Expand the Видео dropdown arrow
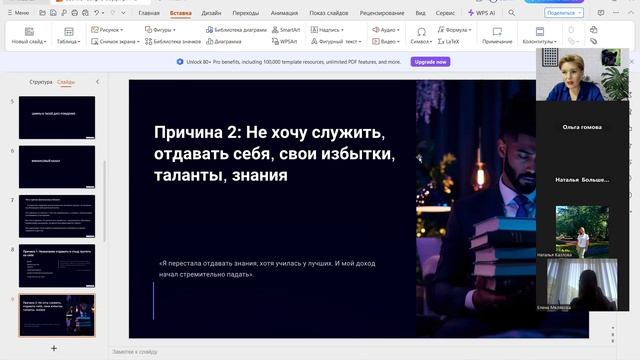Viewport: 640px width, 360px height. click(398, 42)
